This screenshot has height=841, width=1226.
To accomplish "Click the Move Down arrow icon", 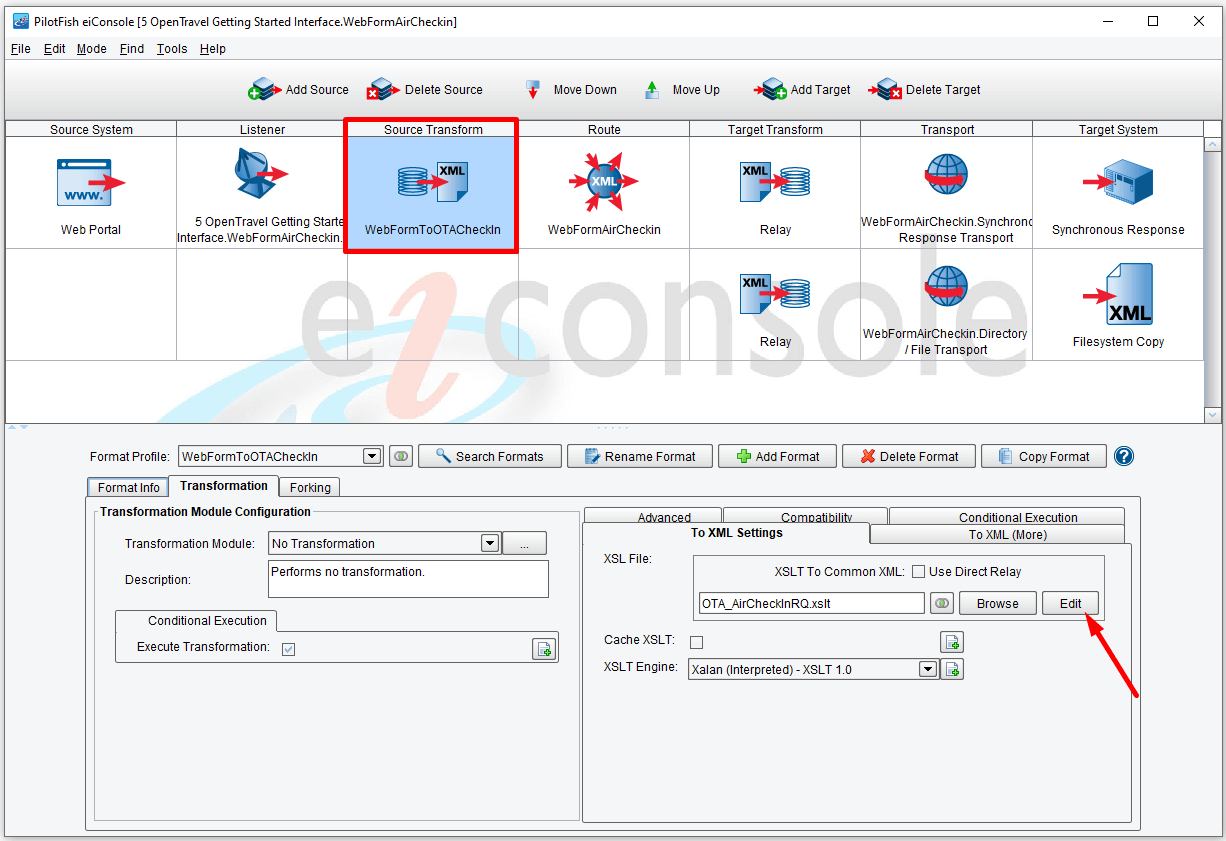I will click(x=533, y=90).
